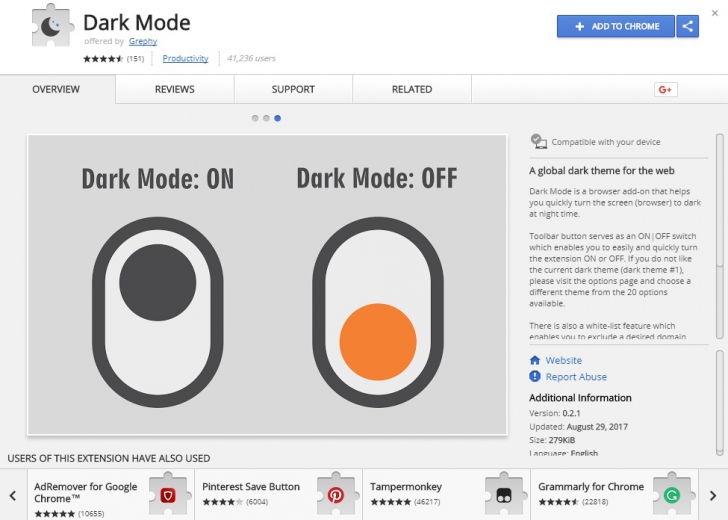Image resolution: width=728 pixels, height=520 pixels.
Task: Click the share icon button
Action: pyautogui.click(x=688, y=26)
